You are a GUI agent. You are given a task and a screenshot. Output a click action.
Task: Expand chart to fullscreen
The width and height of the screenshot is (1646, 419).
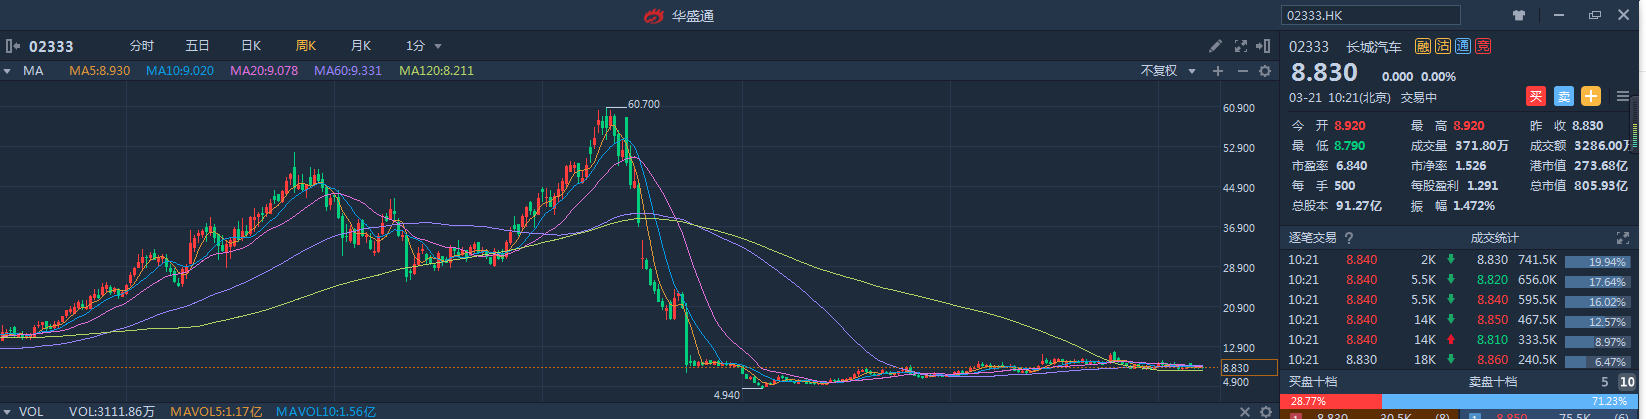click(1241, 46)
